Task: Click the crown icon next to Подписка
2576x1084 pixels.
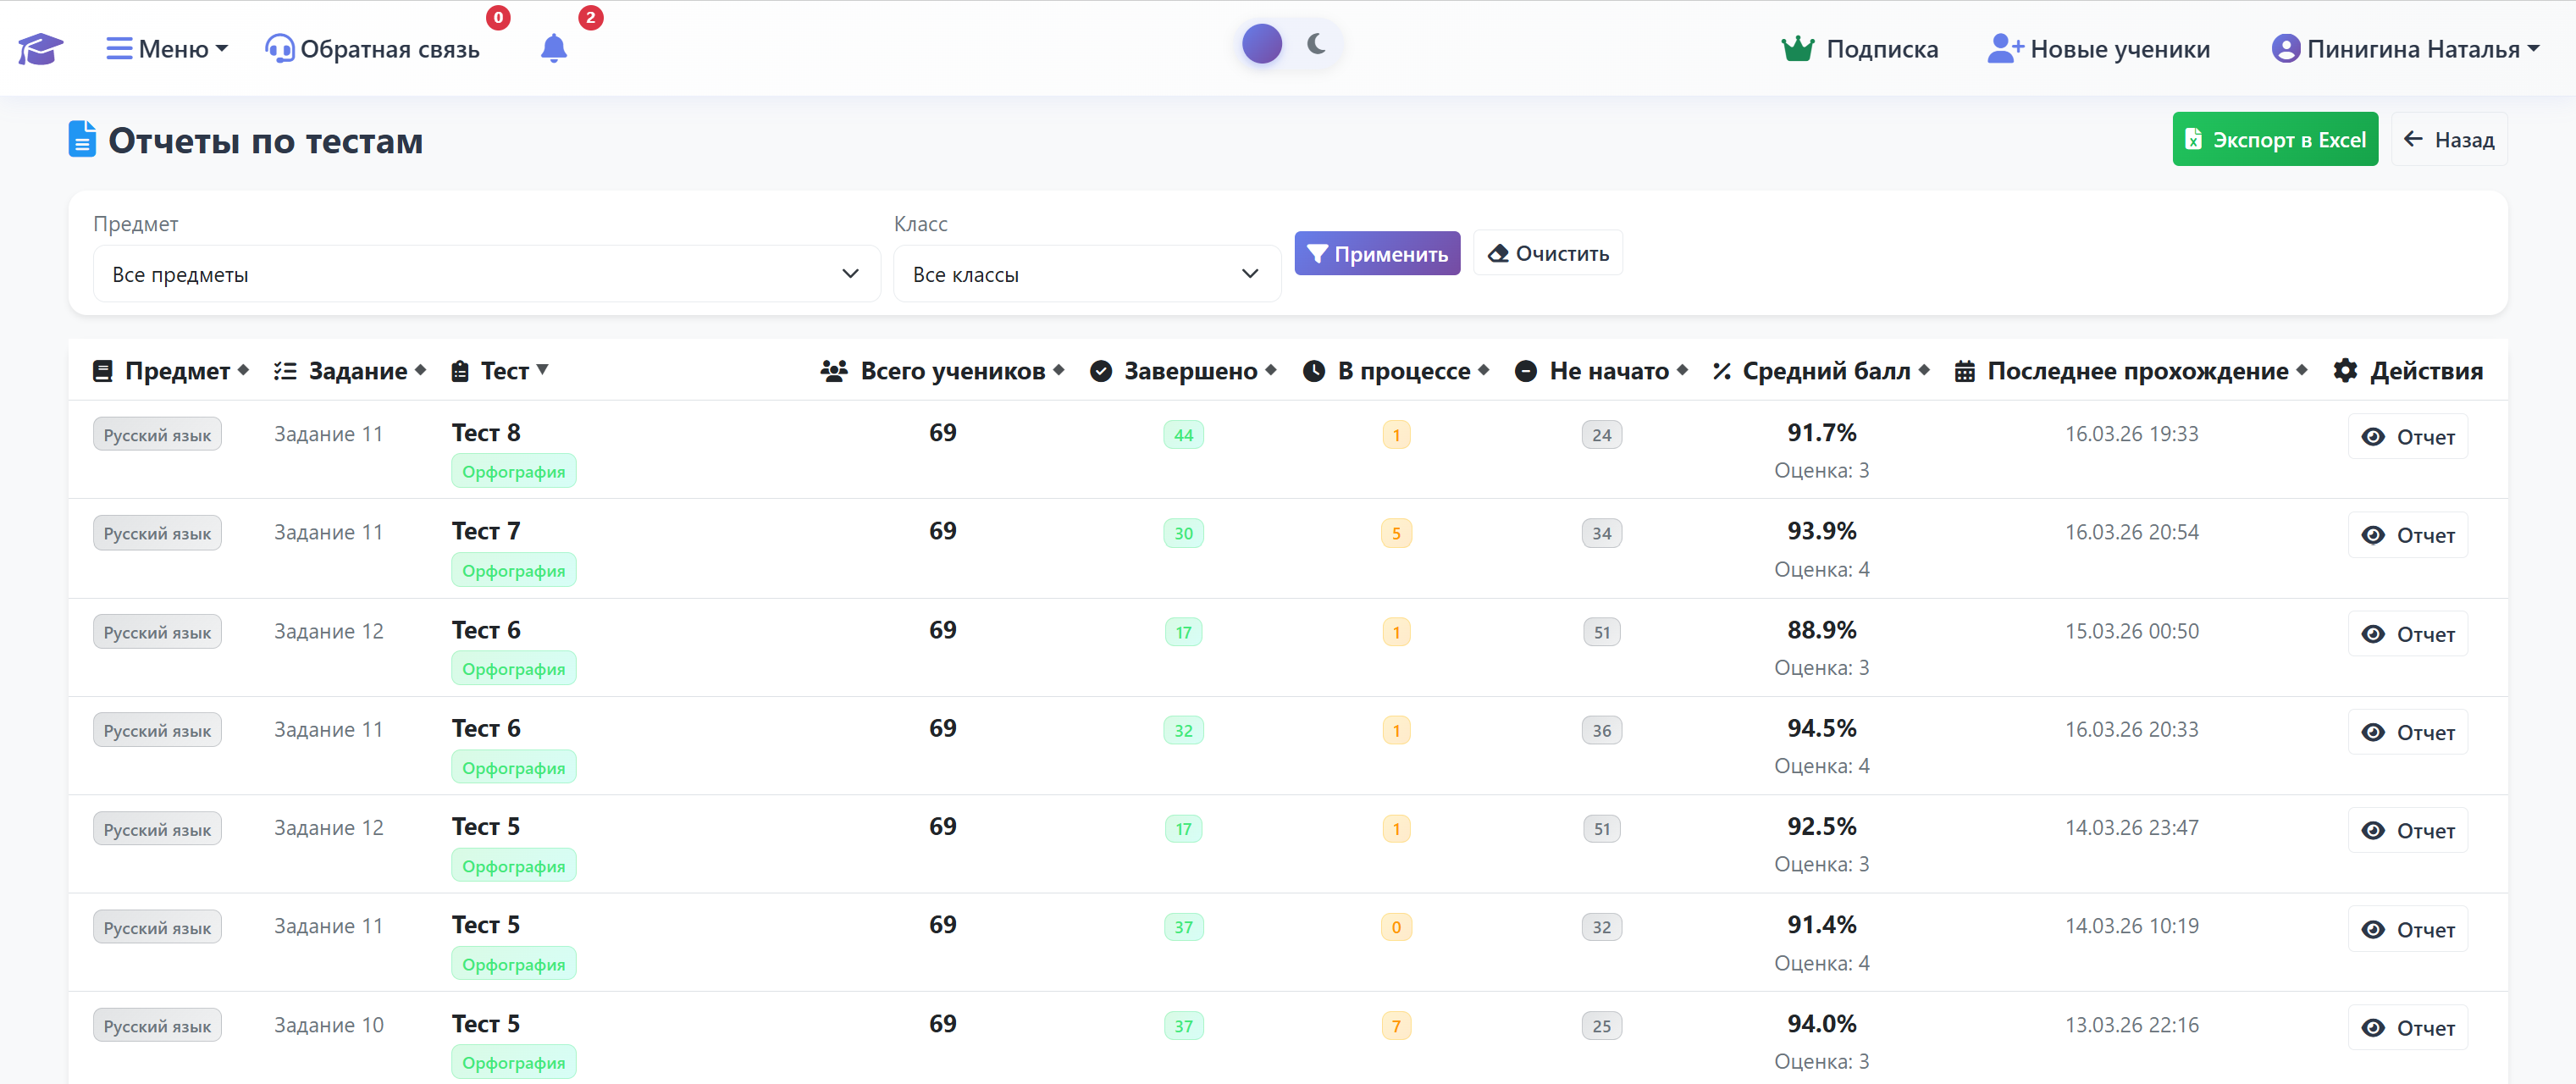Action: (1797, 49)
